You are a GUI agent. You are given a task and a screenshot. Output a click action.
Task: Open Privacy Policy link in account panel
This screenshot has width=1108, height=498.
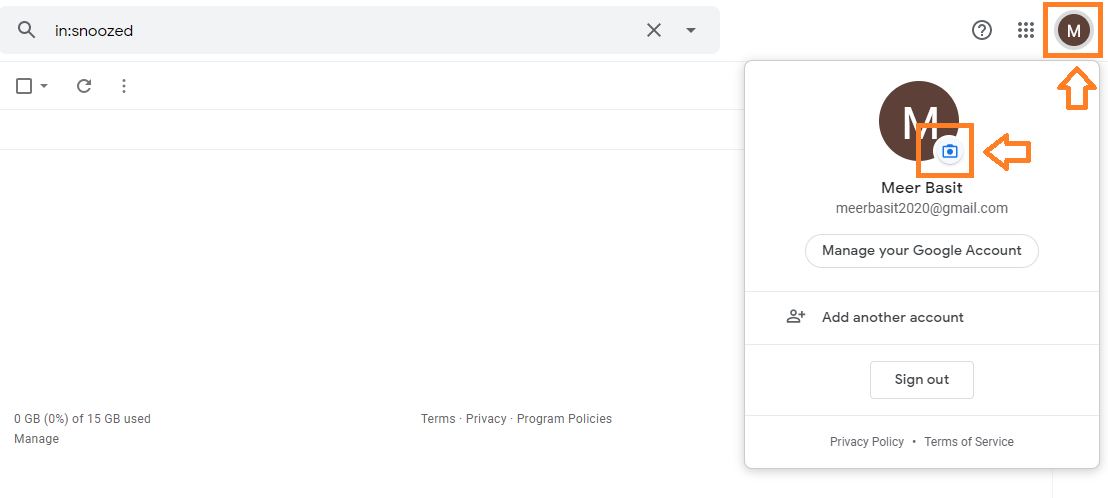pyautogui.click(x=866, y=441)
